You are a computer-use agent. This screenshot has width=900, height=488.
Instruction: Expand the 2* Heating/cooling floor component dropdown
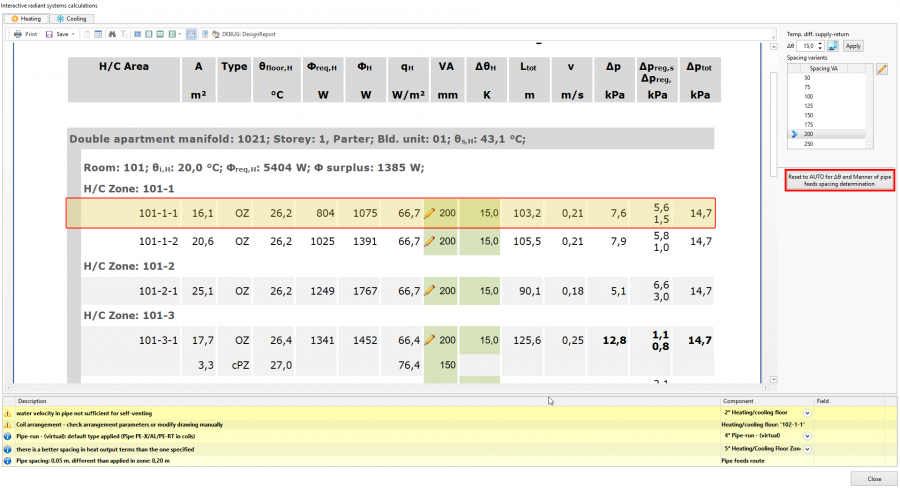[807, 413]
